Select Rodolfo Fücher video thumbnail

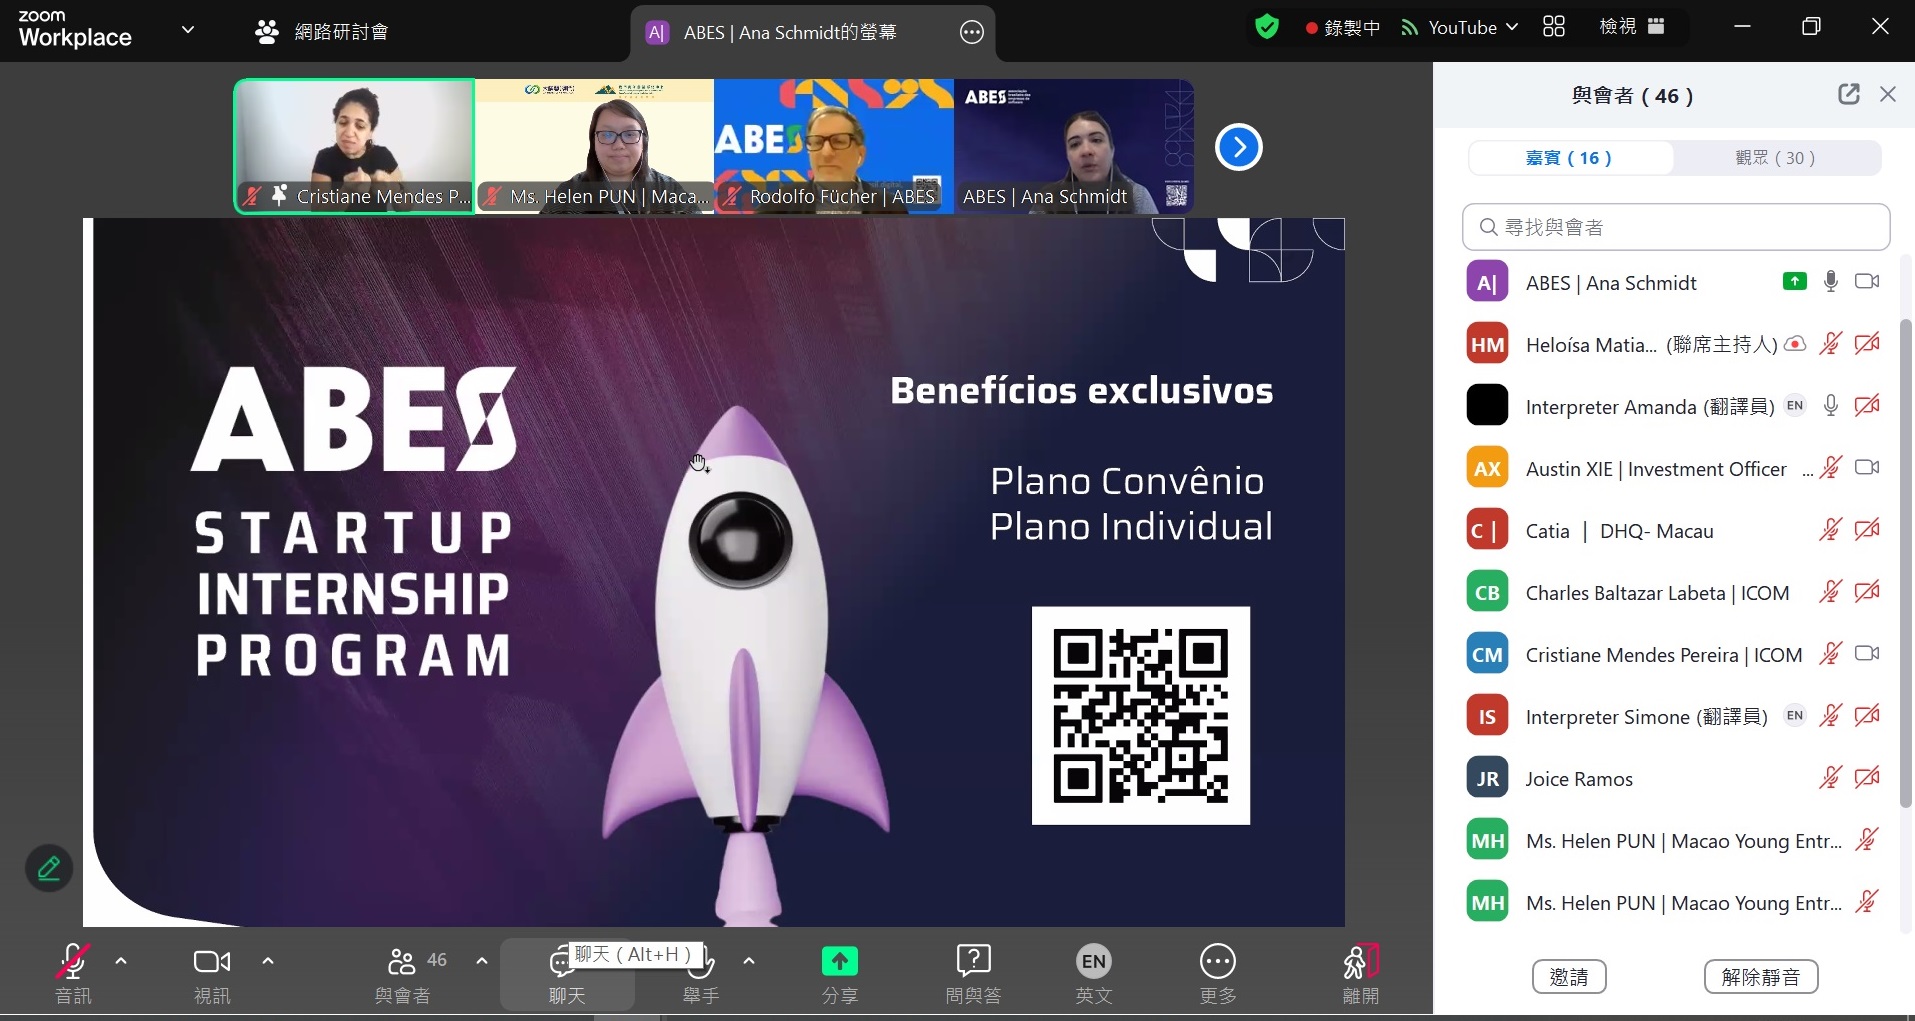834,147
